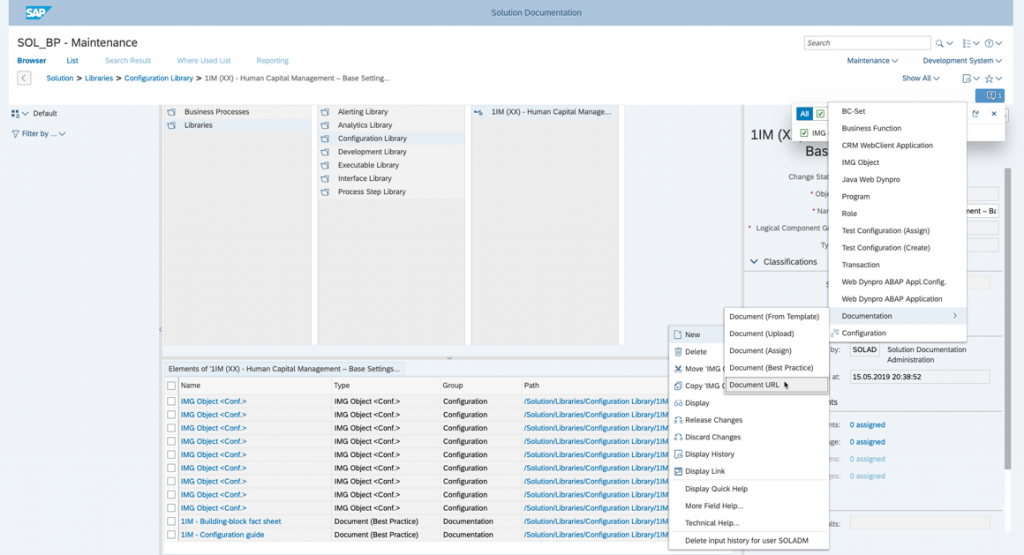Click the collapse handle above the Elements table
This screenshot has height=555, width=1024.
[x=449, y=358]
